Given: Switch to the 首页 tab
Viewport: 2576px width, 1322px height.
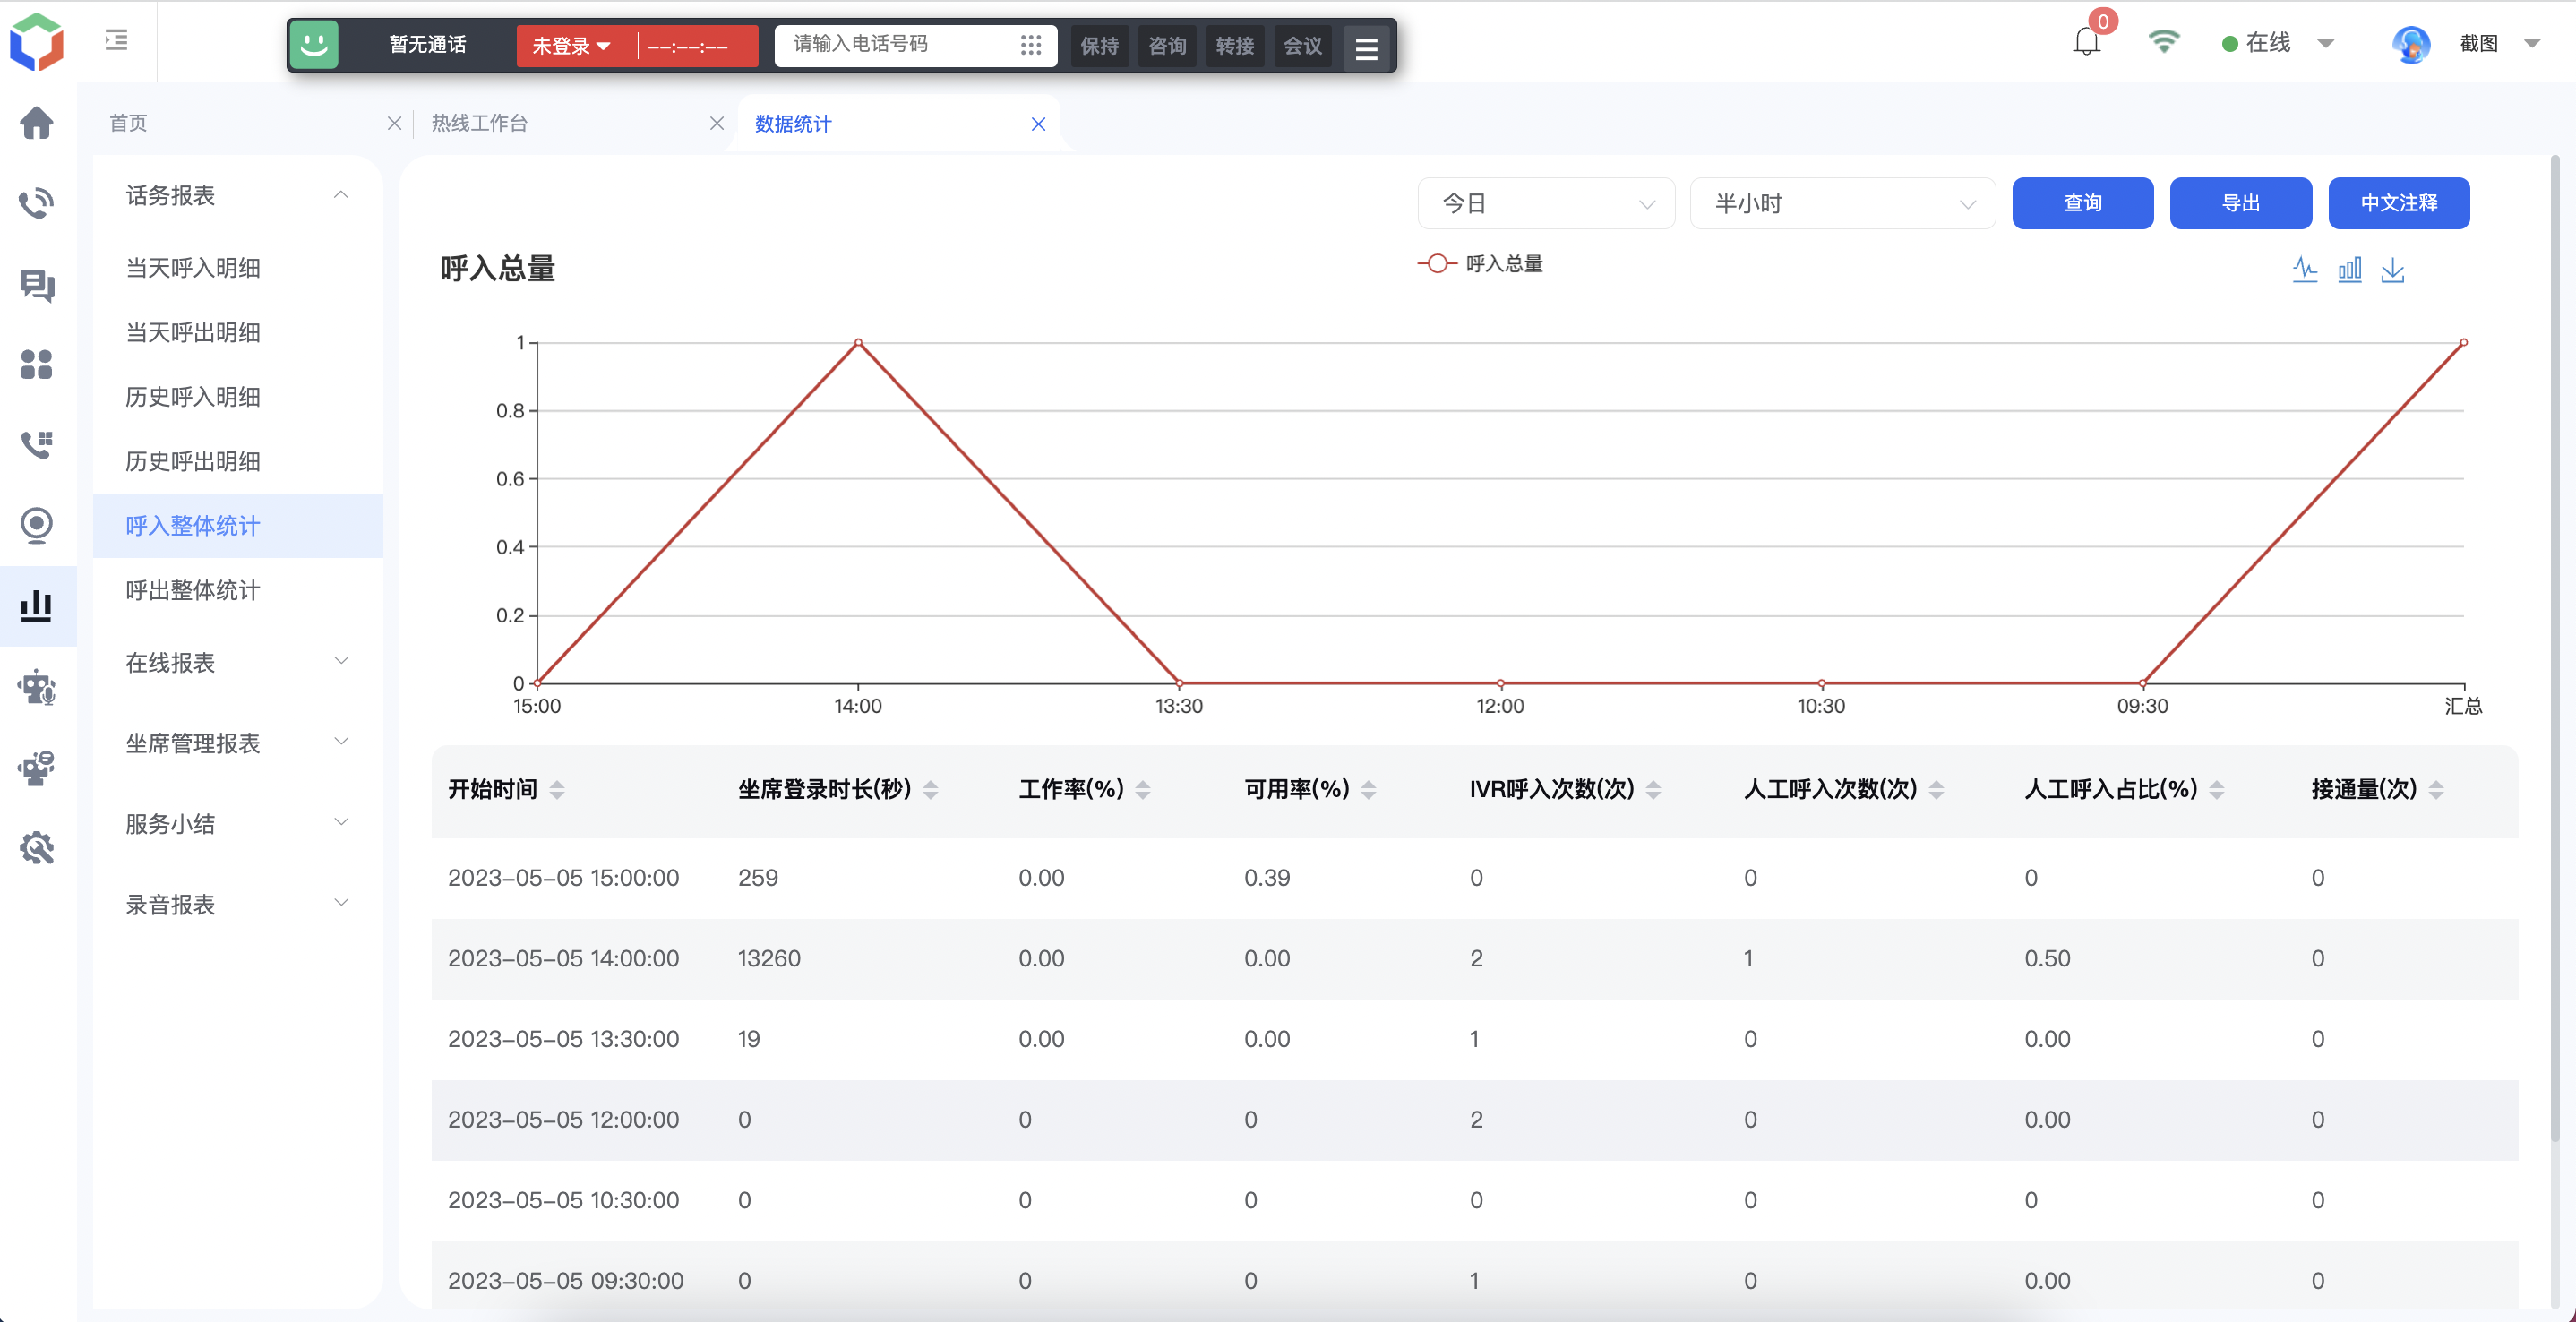Looking at the screenshot, I should tap(128, 123).
